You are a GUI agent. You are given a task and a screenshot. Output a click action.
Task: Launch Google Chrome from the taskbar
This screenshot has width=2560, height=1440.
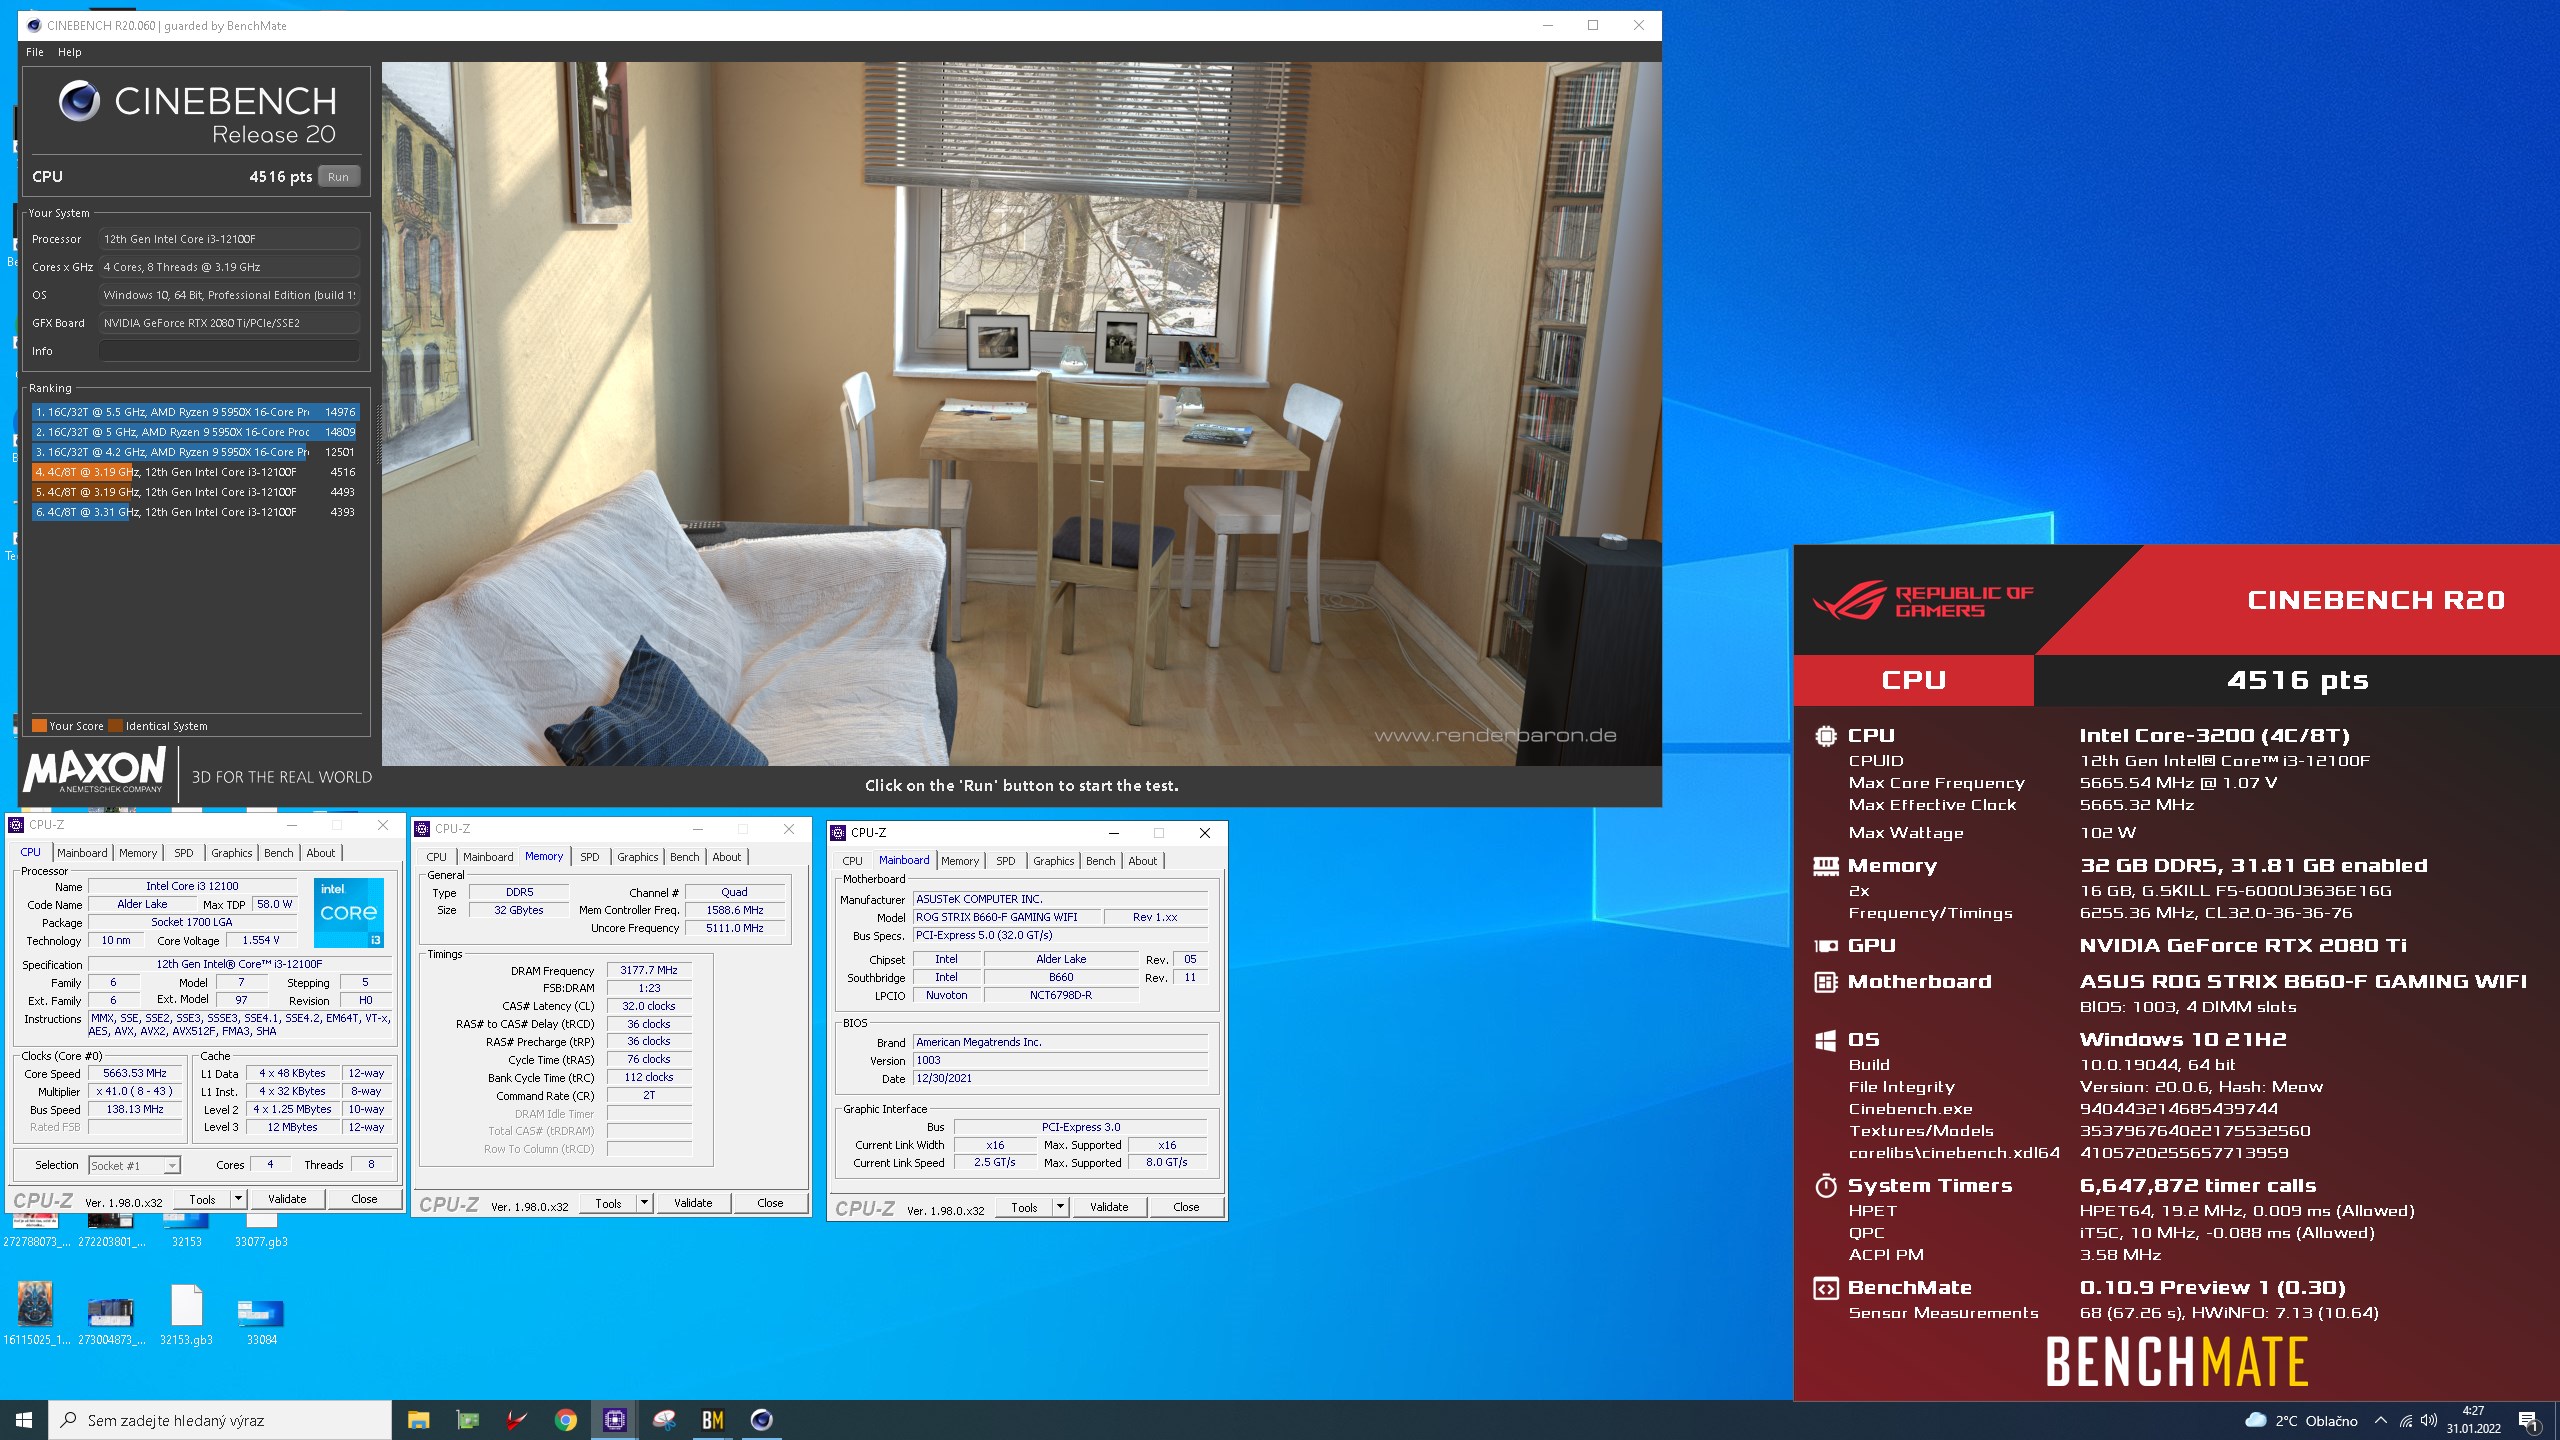[x=565, y=1420]
